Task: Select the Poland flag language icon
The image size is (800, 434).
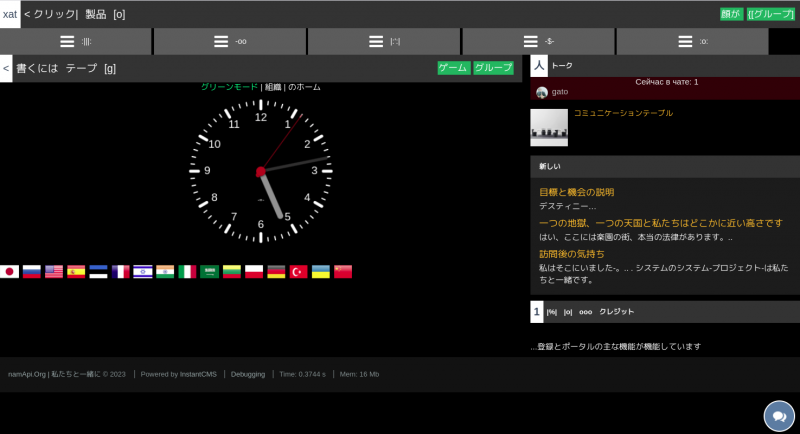Action: (x=254, y=272)
